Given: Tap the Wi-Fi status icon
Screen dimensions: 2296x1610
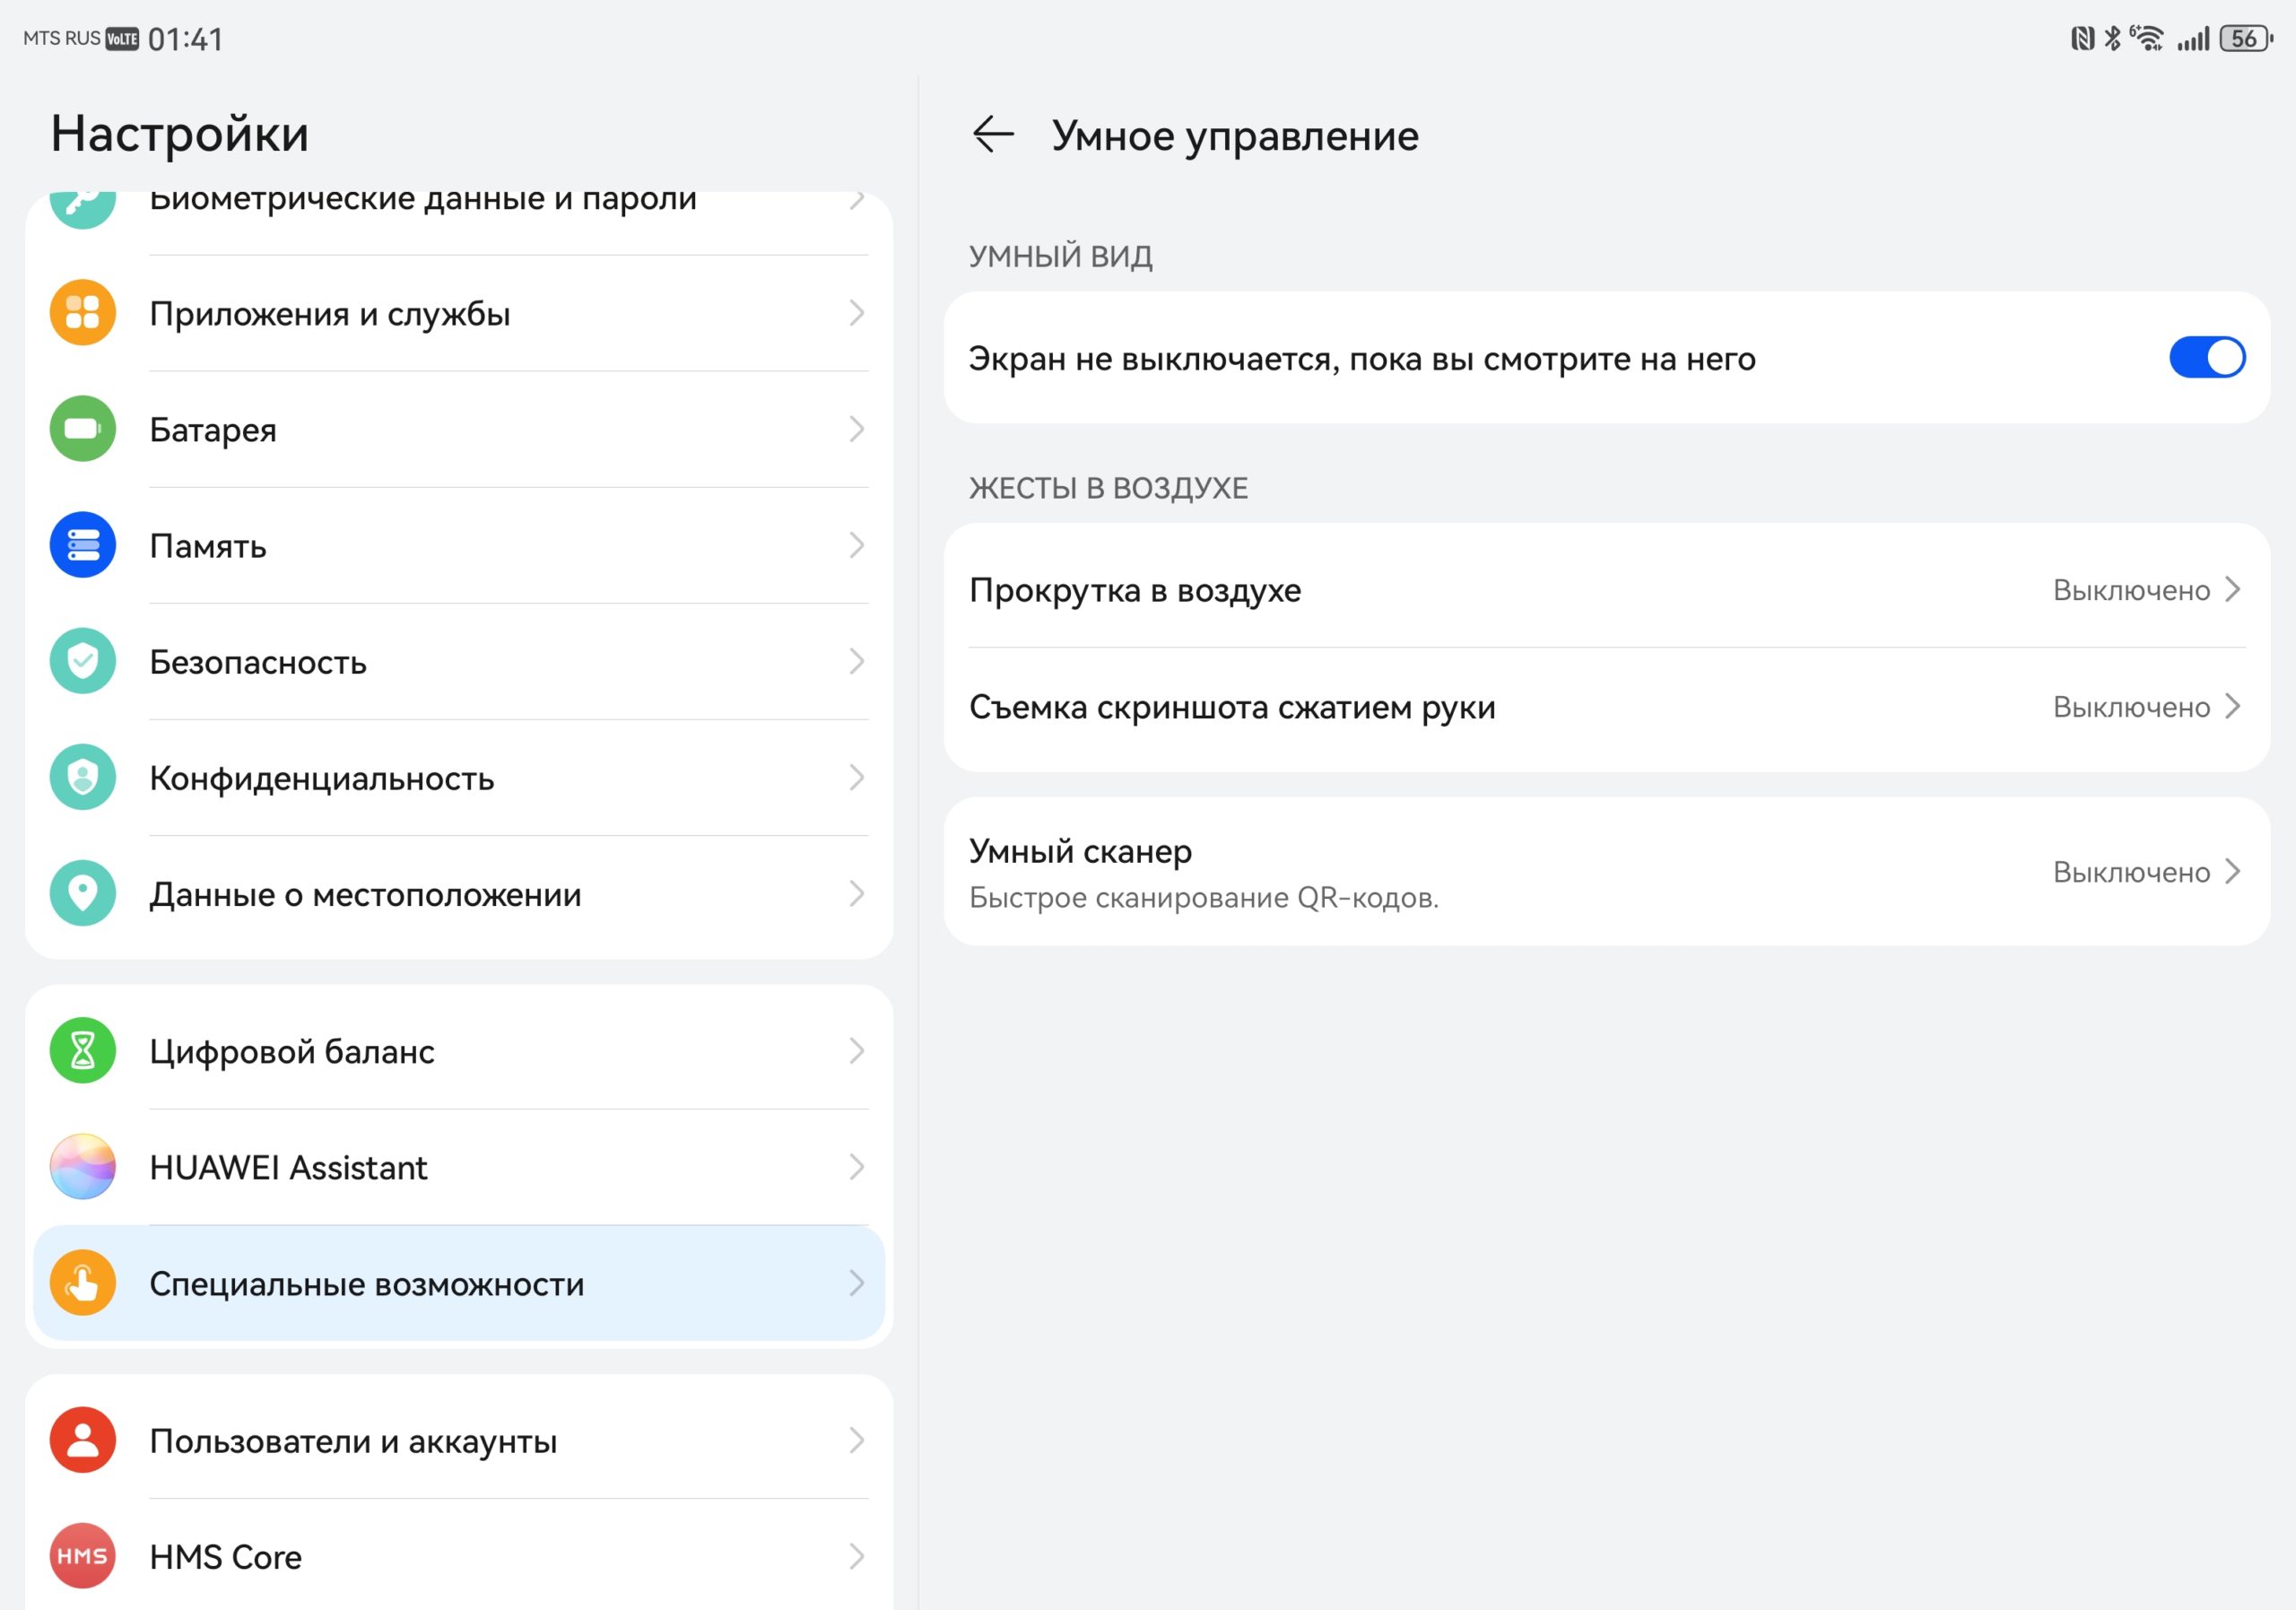Looking at the screenshot, I should click(x=2148, y=39).
